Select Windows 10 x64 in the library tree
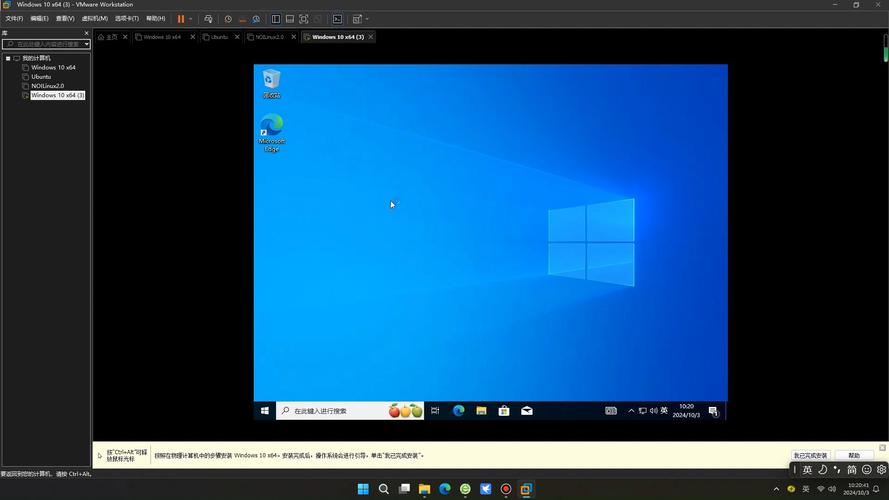This screenshot has width=889, height=500. pyautogui.click(x=53, y=67)
